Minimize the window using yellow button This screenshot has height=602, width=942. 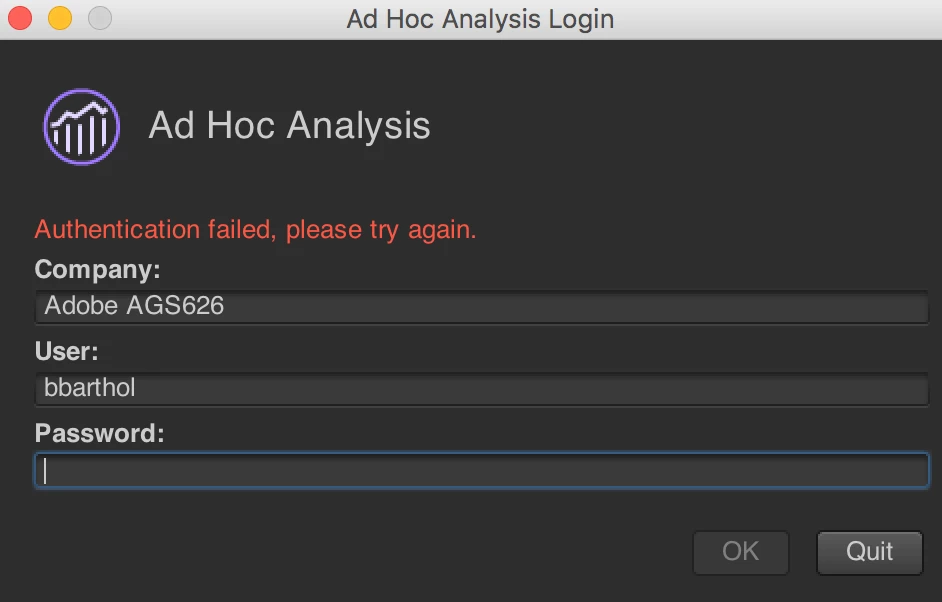coord(60,18)
